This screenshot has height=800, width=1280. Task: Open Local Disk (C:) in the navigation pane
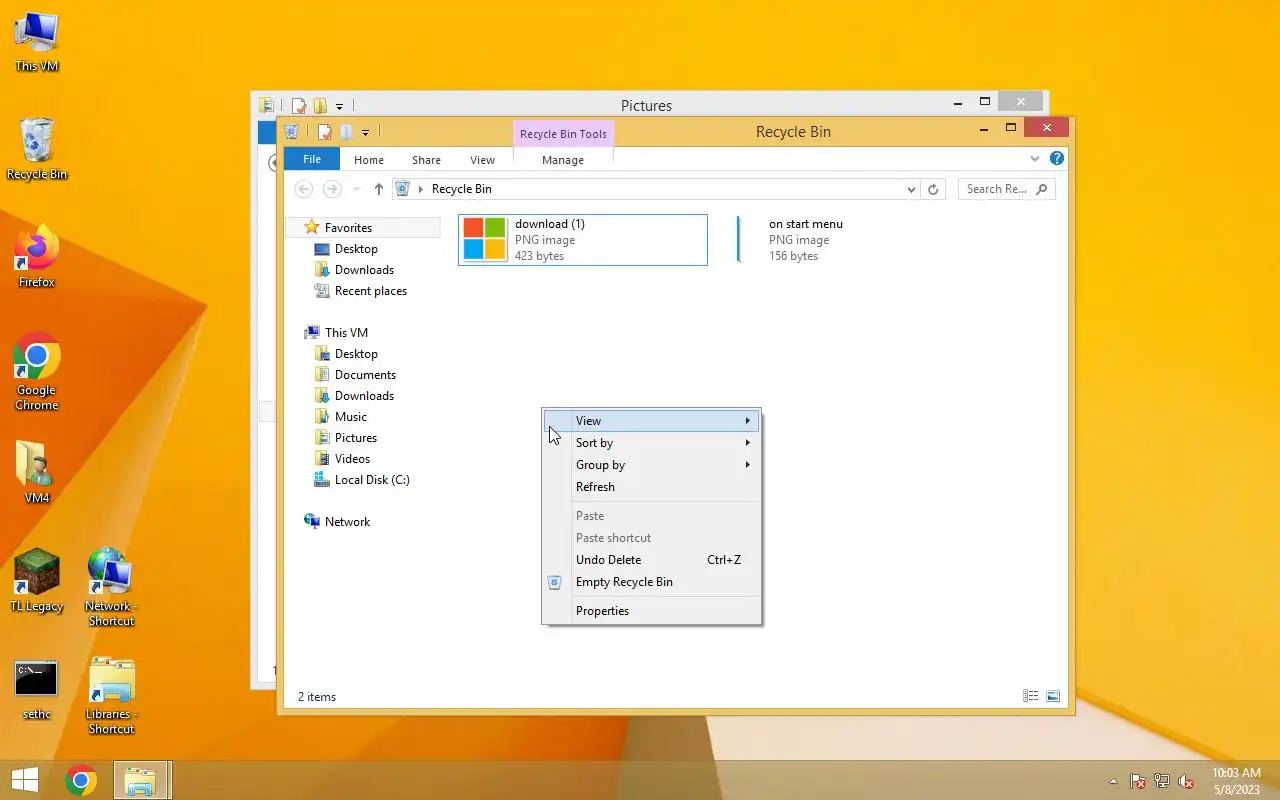372,480
